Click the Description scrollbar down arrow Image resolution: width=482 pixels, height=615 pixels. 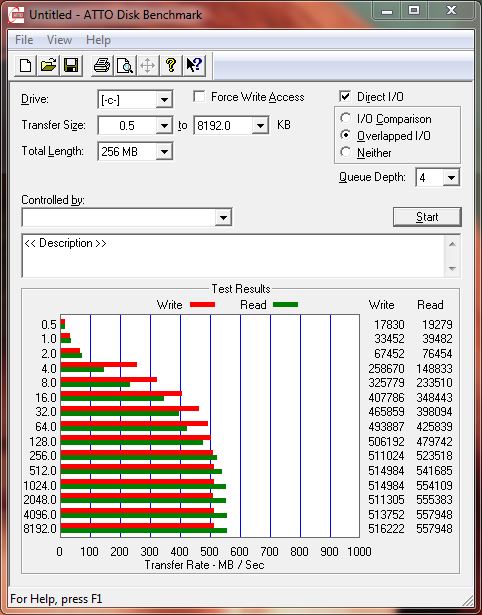pos(452,269)
